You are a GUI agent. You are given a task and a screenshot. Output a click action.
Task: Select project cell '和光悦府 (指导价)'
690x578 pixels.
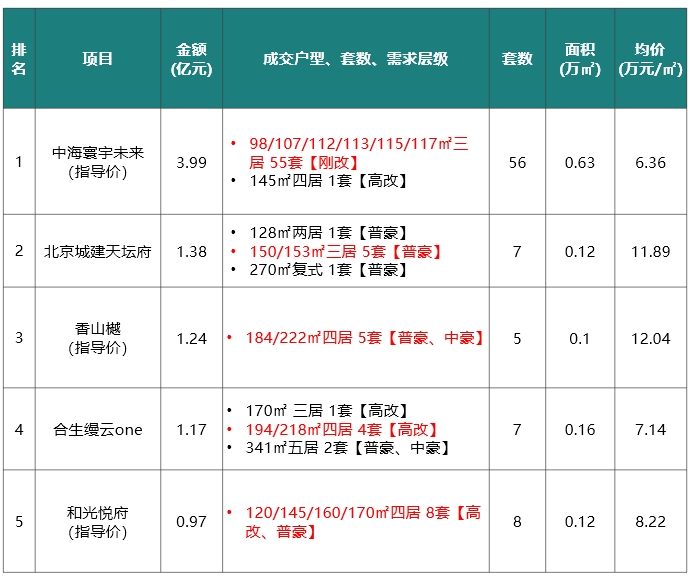pos(98,522)
